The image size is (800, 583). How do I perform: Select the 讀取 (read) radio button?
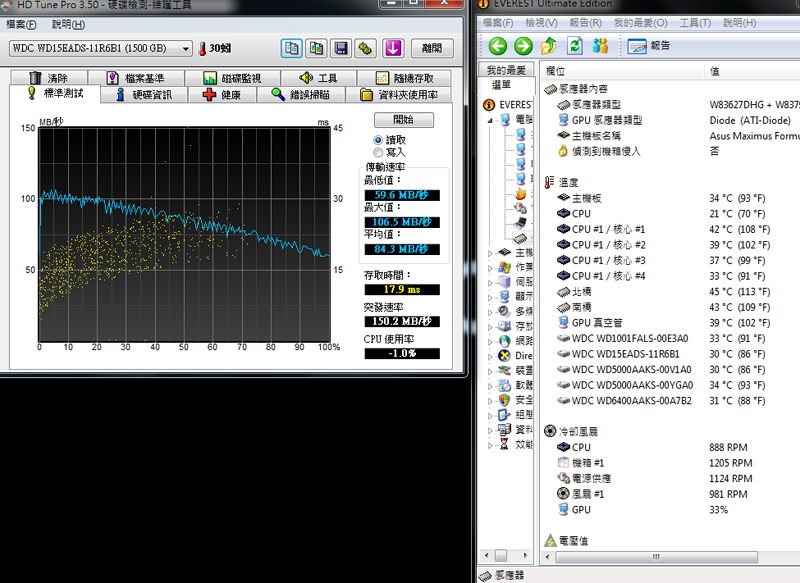point(378,140)
